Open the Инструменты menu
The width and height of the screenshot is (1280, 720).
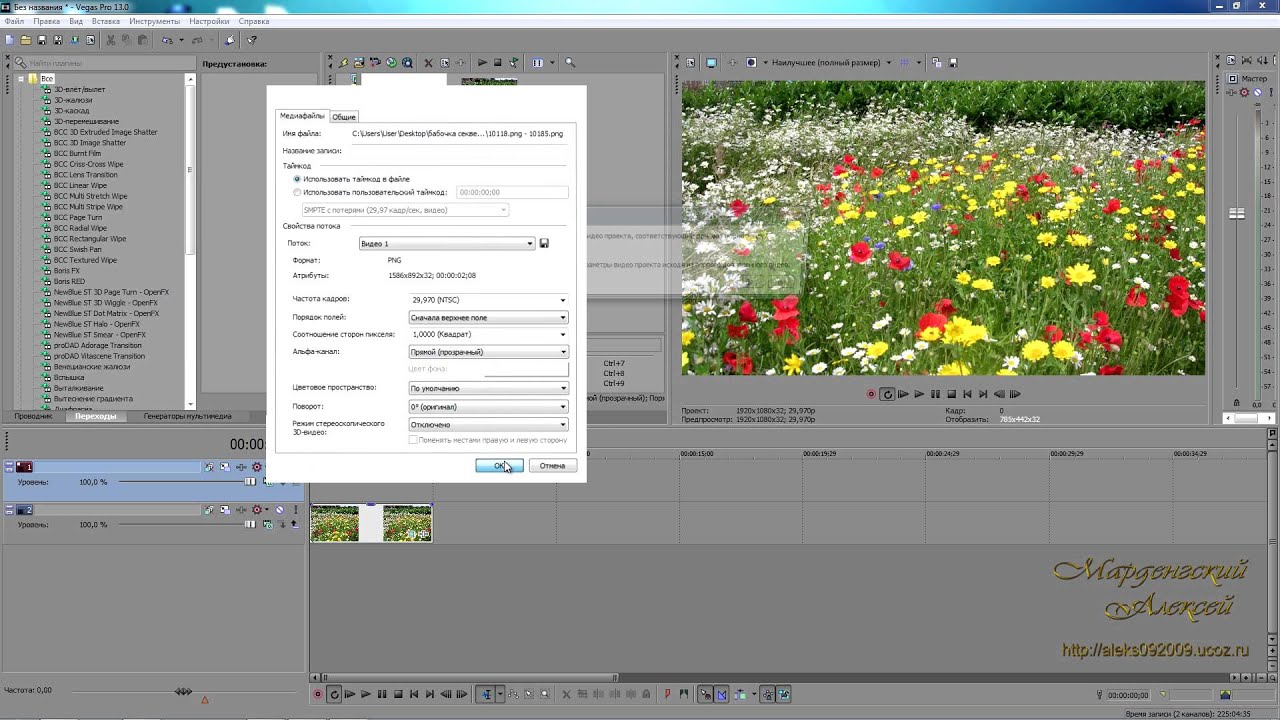click(x=154, y=21)
